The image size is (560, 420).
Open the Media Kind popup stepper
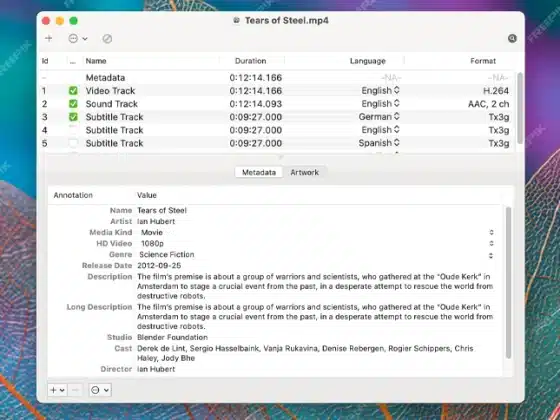(491, 232)
